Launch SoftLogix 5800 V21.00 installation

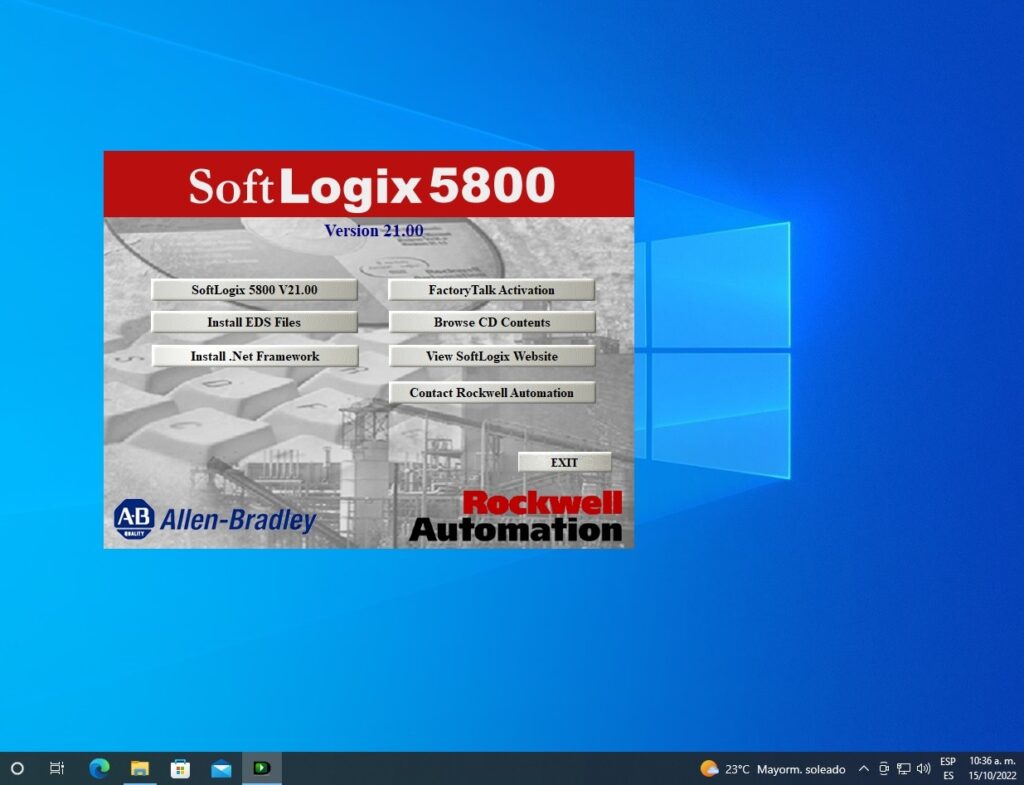[x=254, y=289]
